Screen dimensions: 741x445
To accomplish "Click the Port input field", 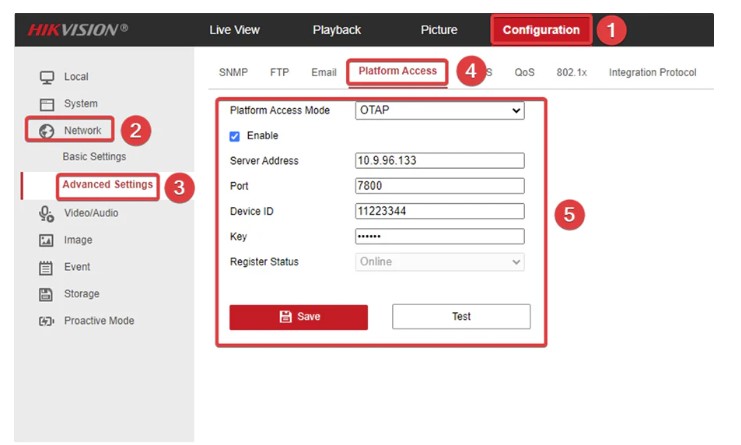I will tap(439, 186).
